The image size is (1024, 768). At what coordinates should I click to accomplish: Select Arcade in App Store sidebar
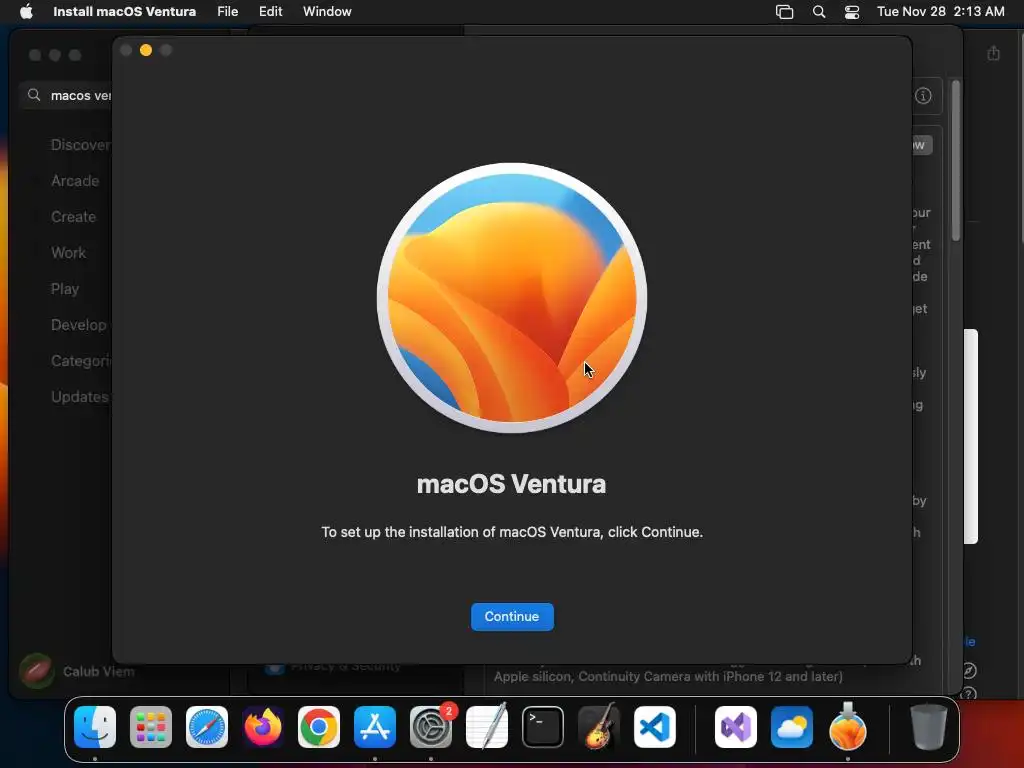coord(75,181)
